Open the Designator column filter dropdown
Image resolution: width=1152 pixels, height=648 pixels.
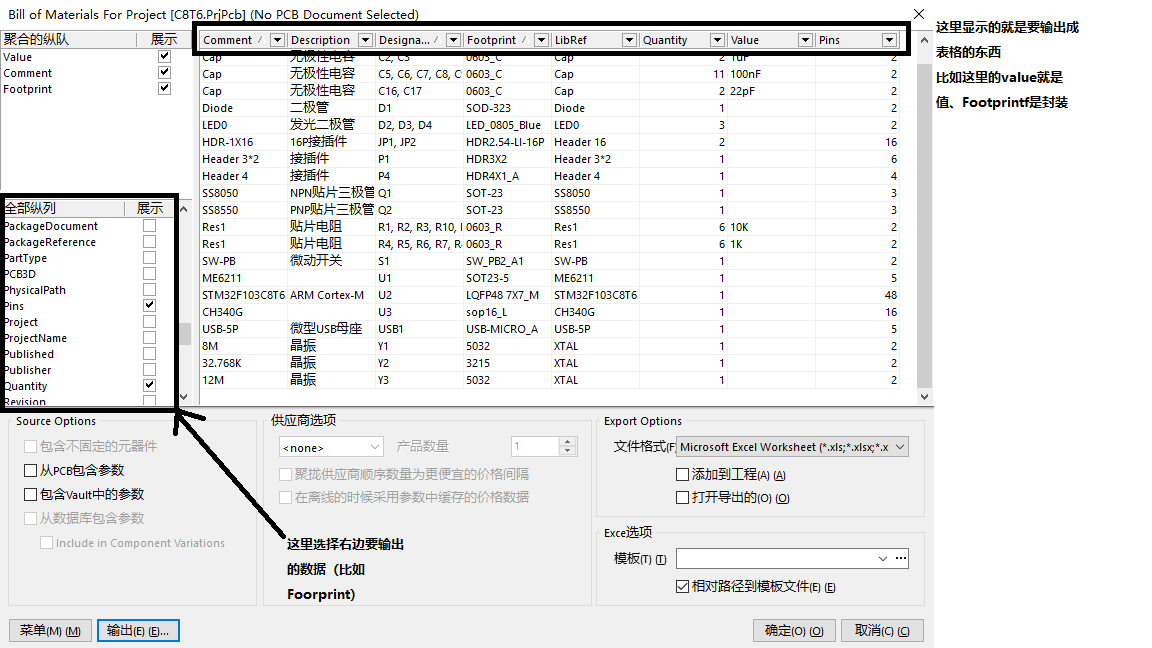click(453, 40)
